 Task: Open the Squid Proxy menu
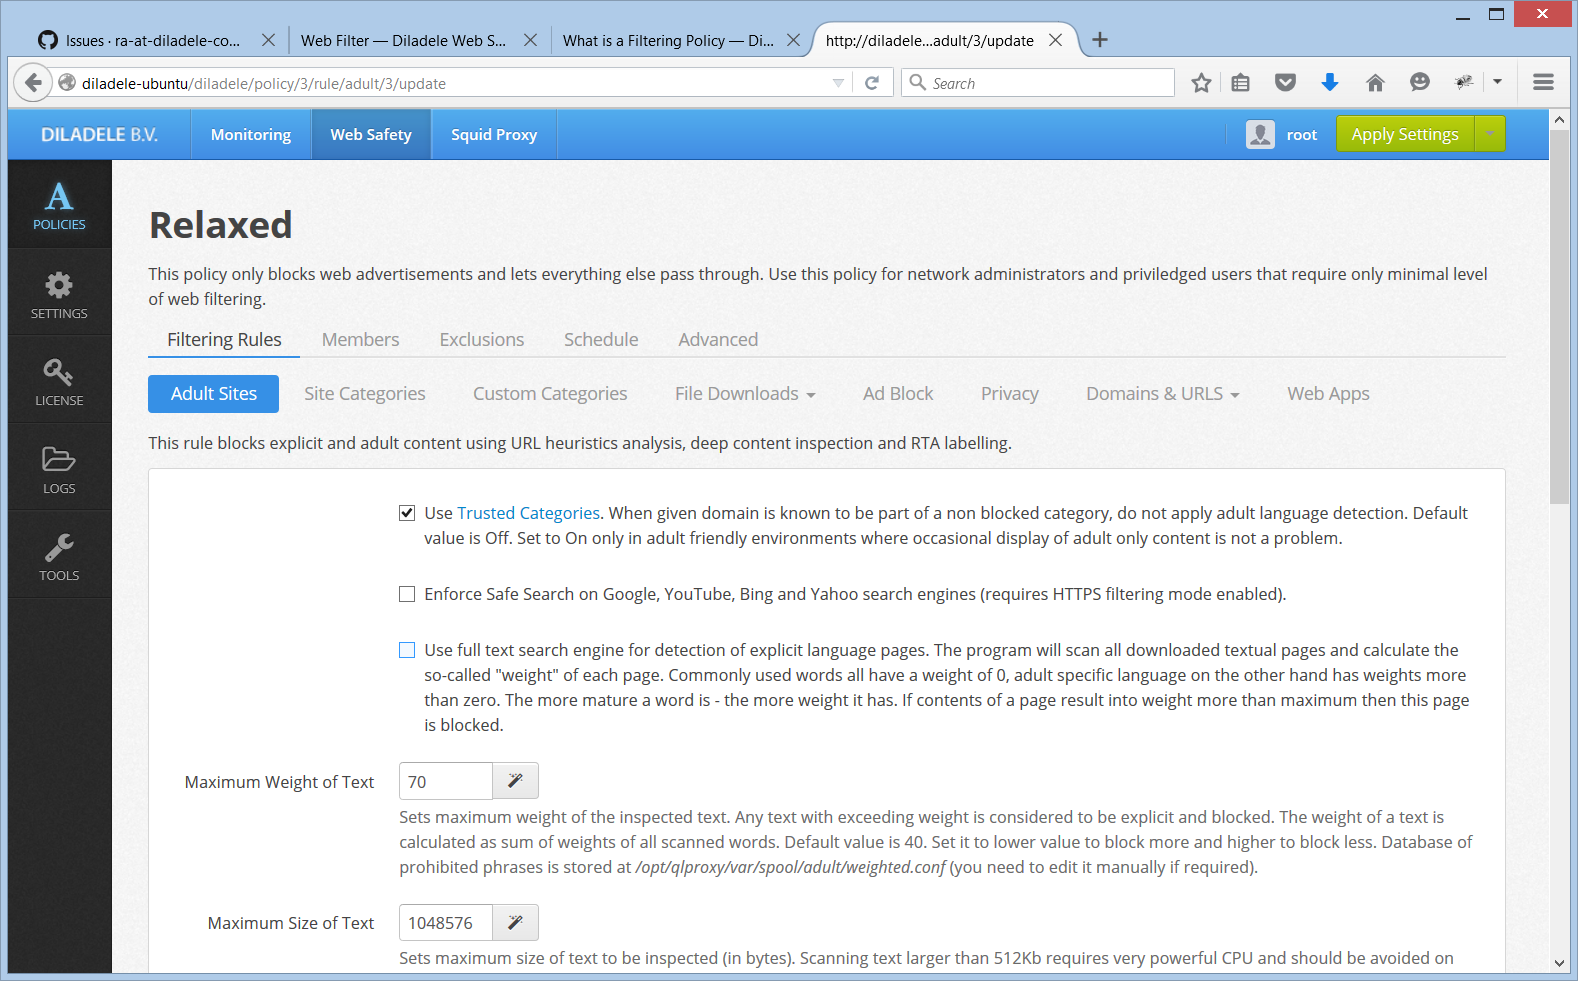(x=494, y=134)
